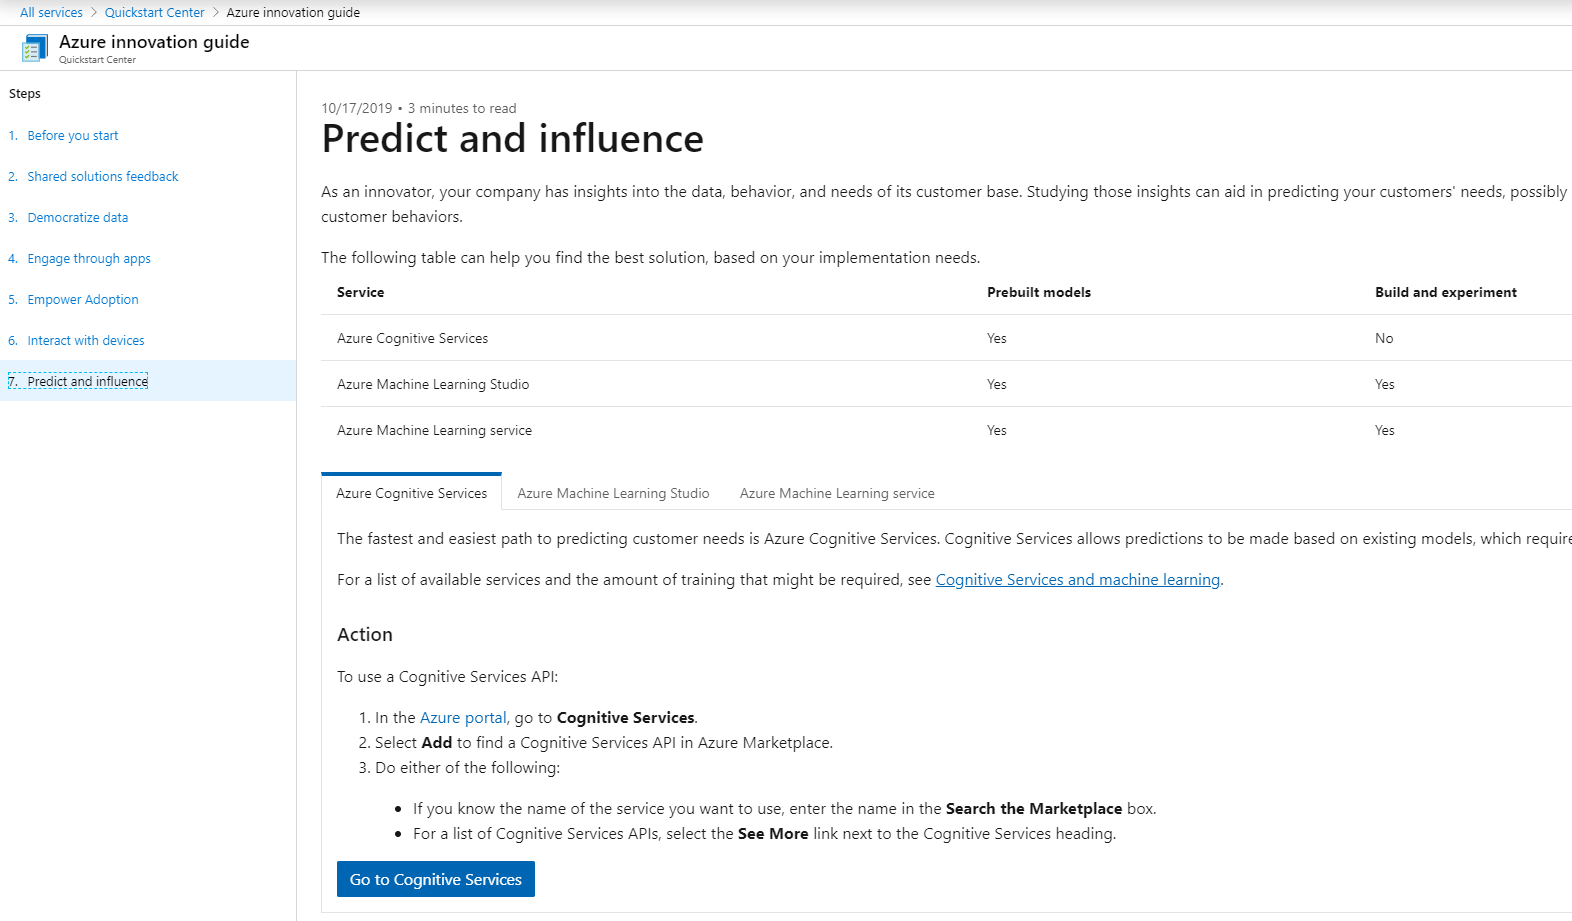The image size is (1572, 921).
Task: Open All services breadcrumb link
Action: 51,13
